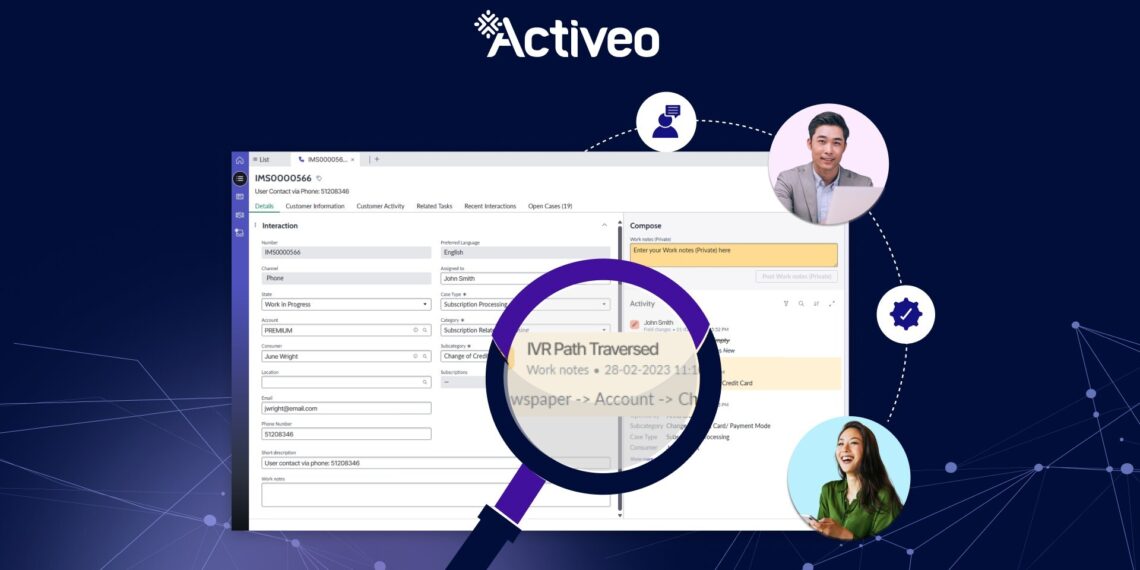Open the third sidebar icon below the list icon
This screenshot has height=570, width=1140.
pos(240,197)
